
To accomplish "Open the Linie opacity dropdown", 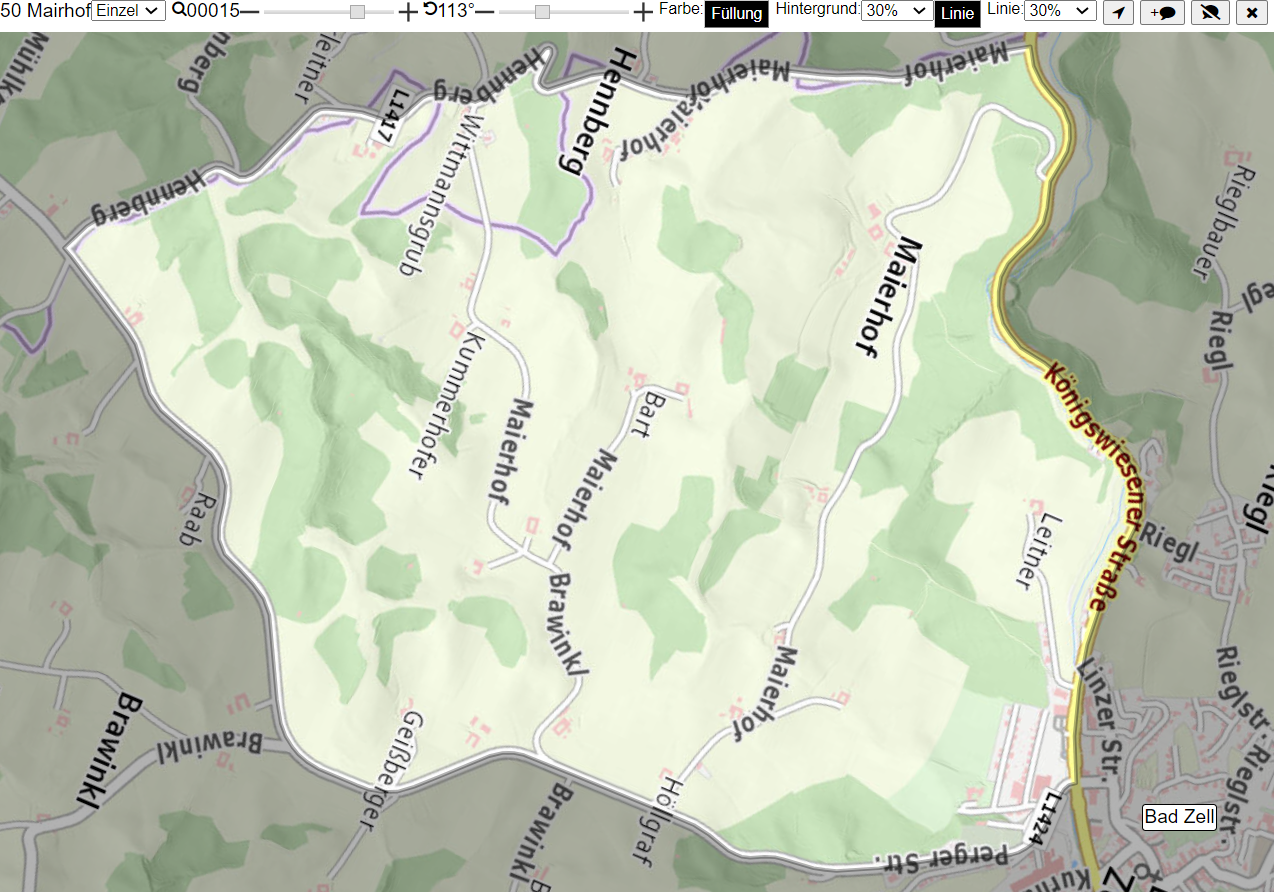I will click(x=1061, y=10).
